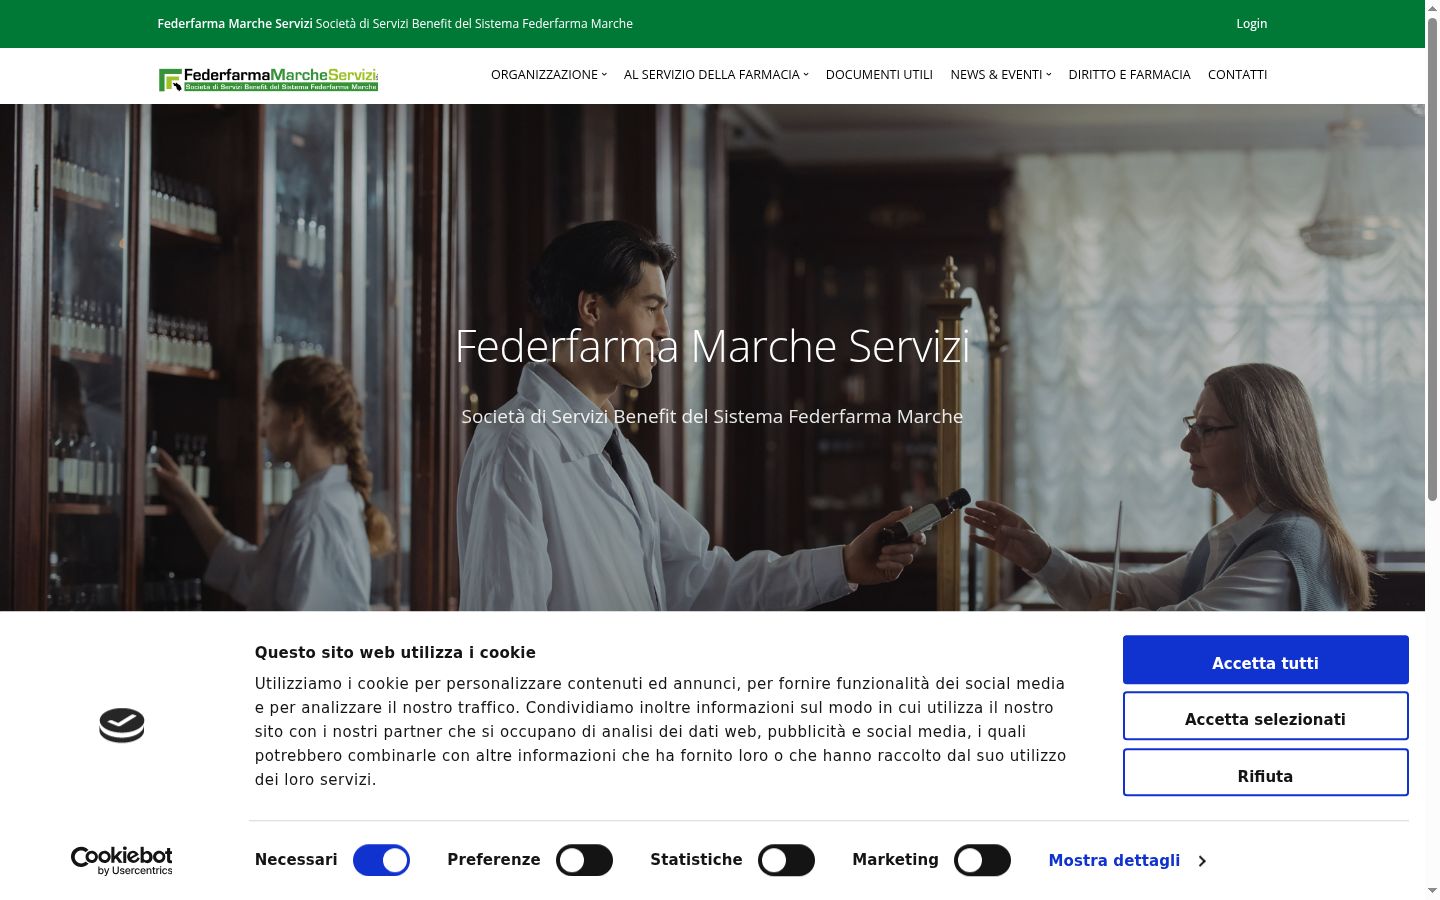The width and height of the screenshot is (1440, 900).
Task: Expand the ORGANIZZAZIONE dropdown menu
Action: 549,75
